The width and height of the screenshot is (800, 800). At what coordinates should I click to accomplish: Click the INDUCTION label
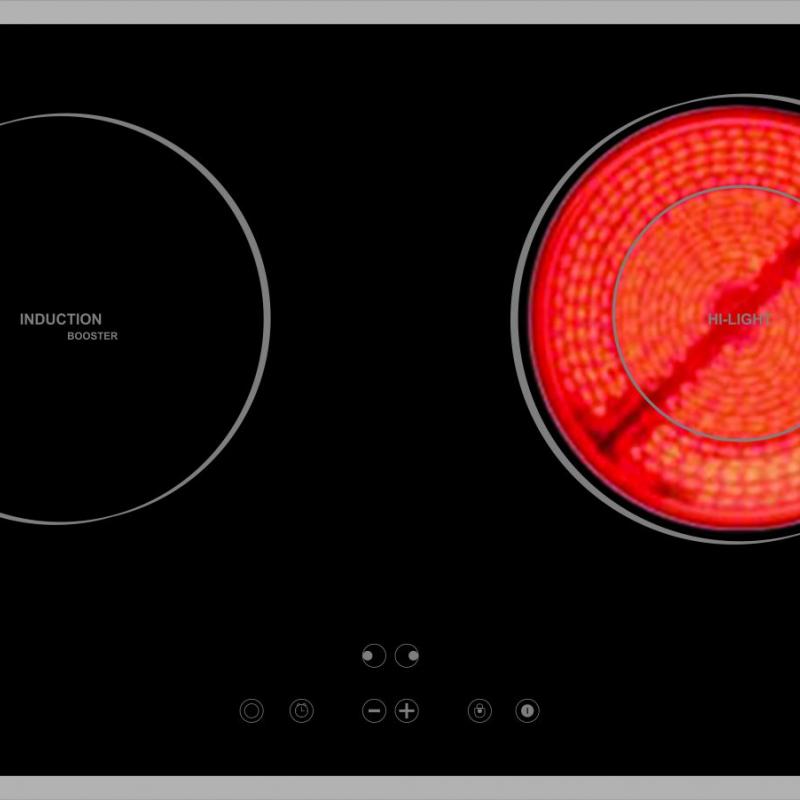(x=61, y=319)
